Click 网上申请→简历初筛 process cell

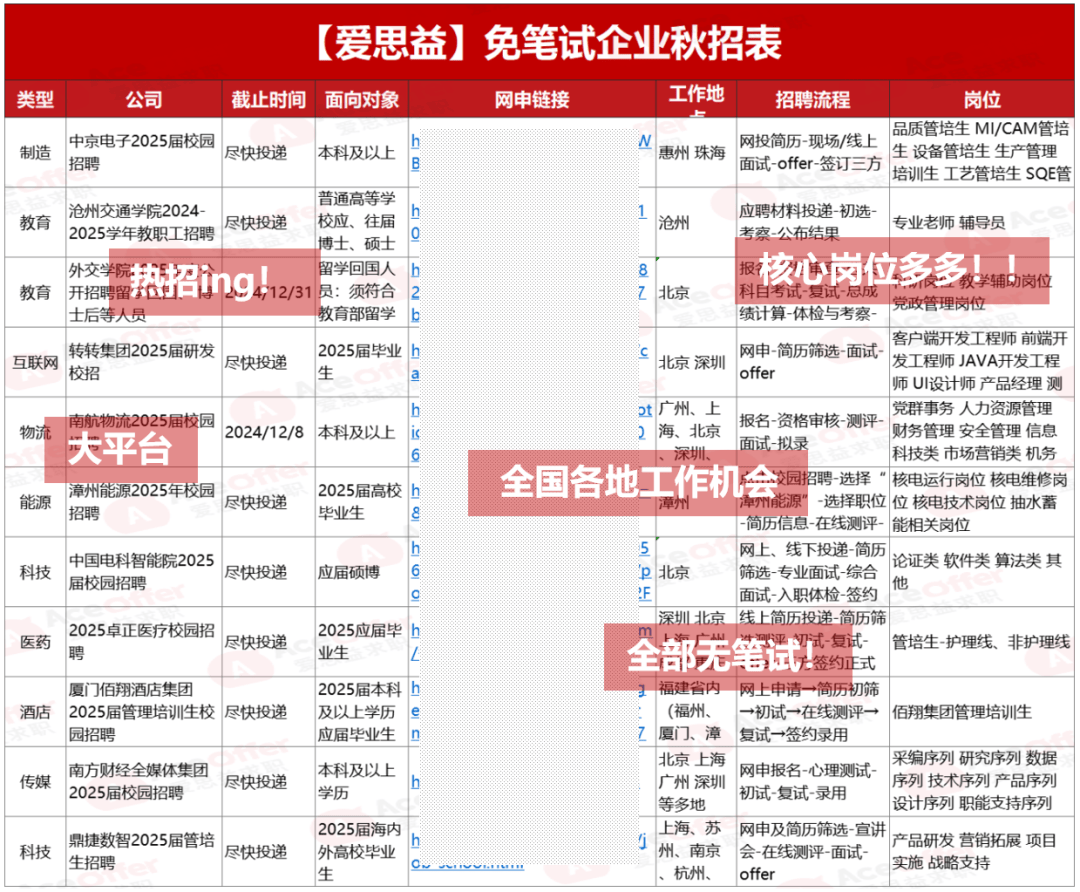click(813, 712)
